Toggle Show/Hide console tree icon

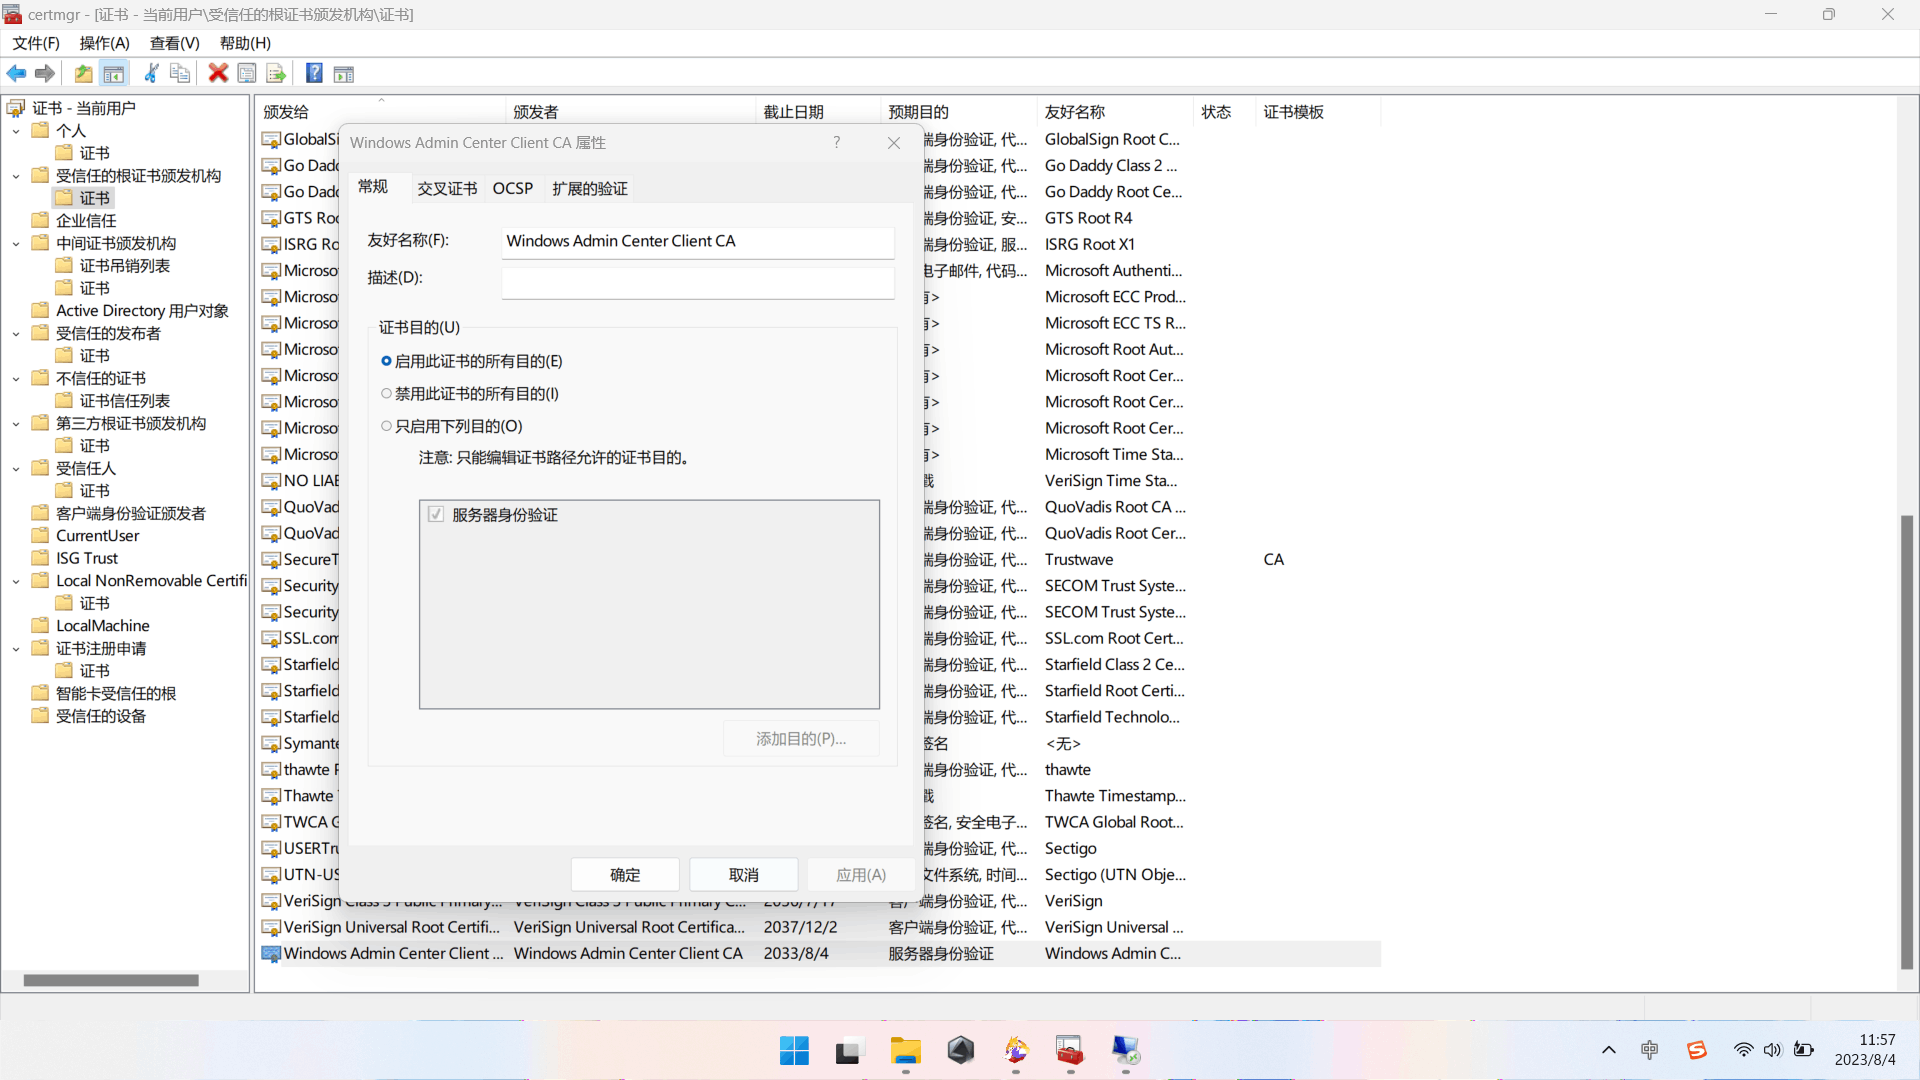pos(114,73)
